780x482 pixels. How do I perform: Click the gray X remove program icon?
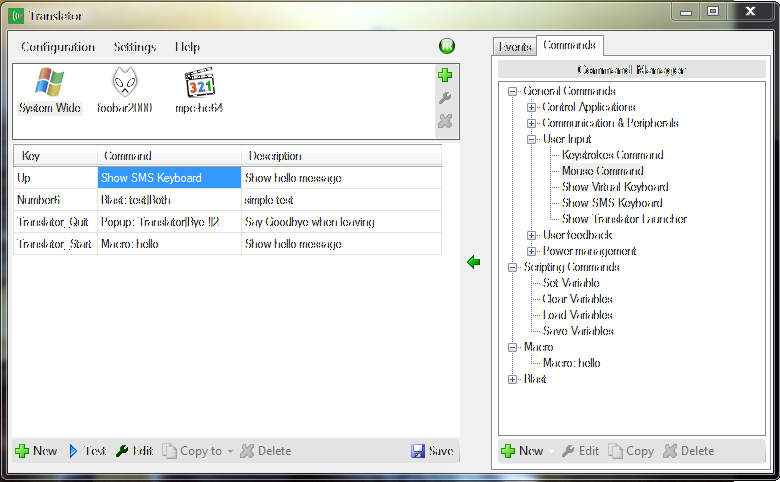[x=445, y=121]
